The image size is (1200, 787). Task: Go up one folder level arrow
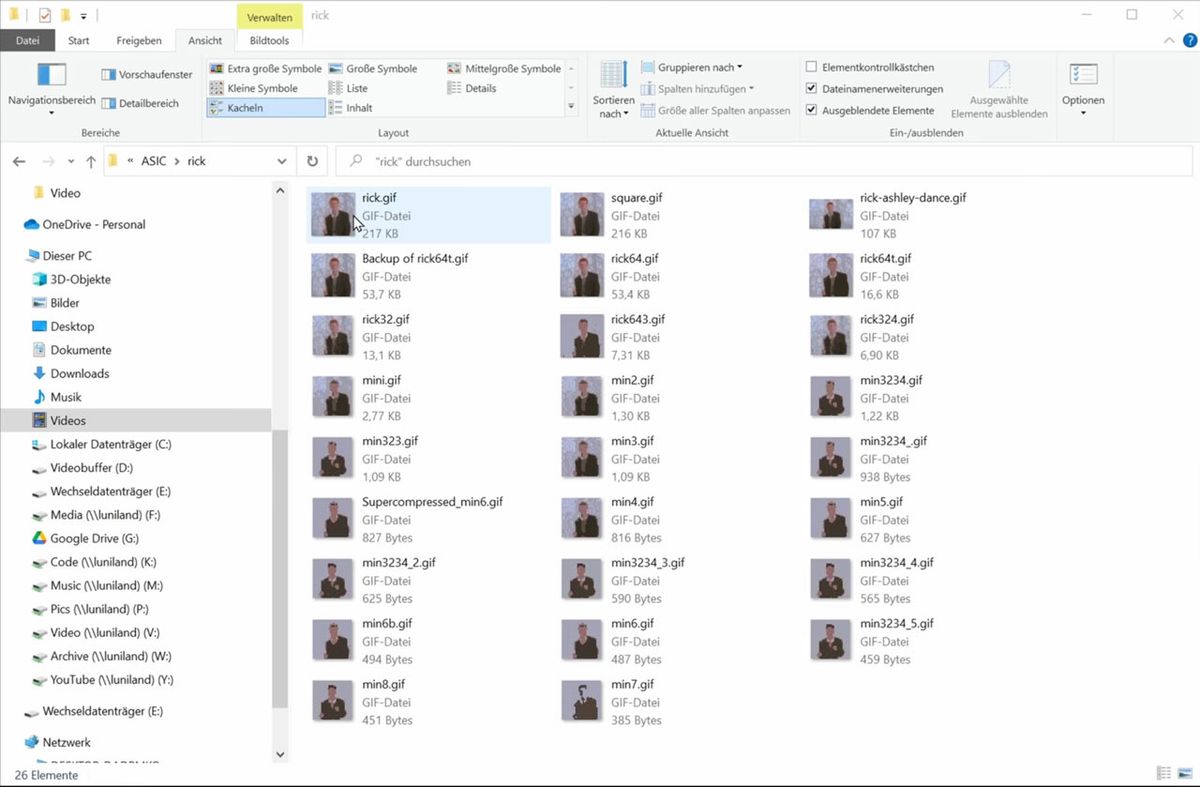click(91, 161)
